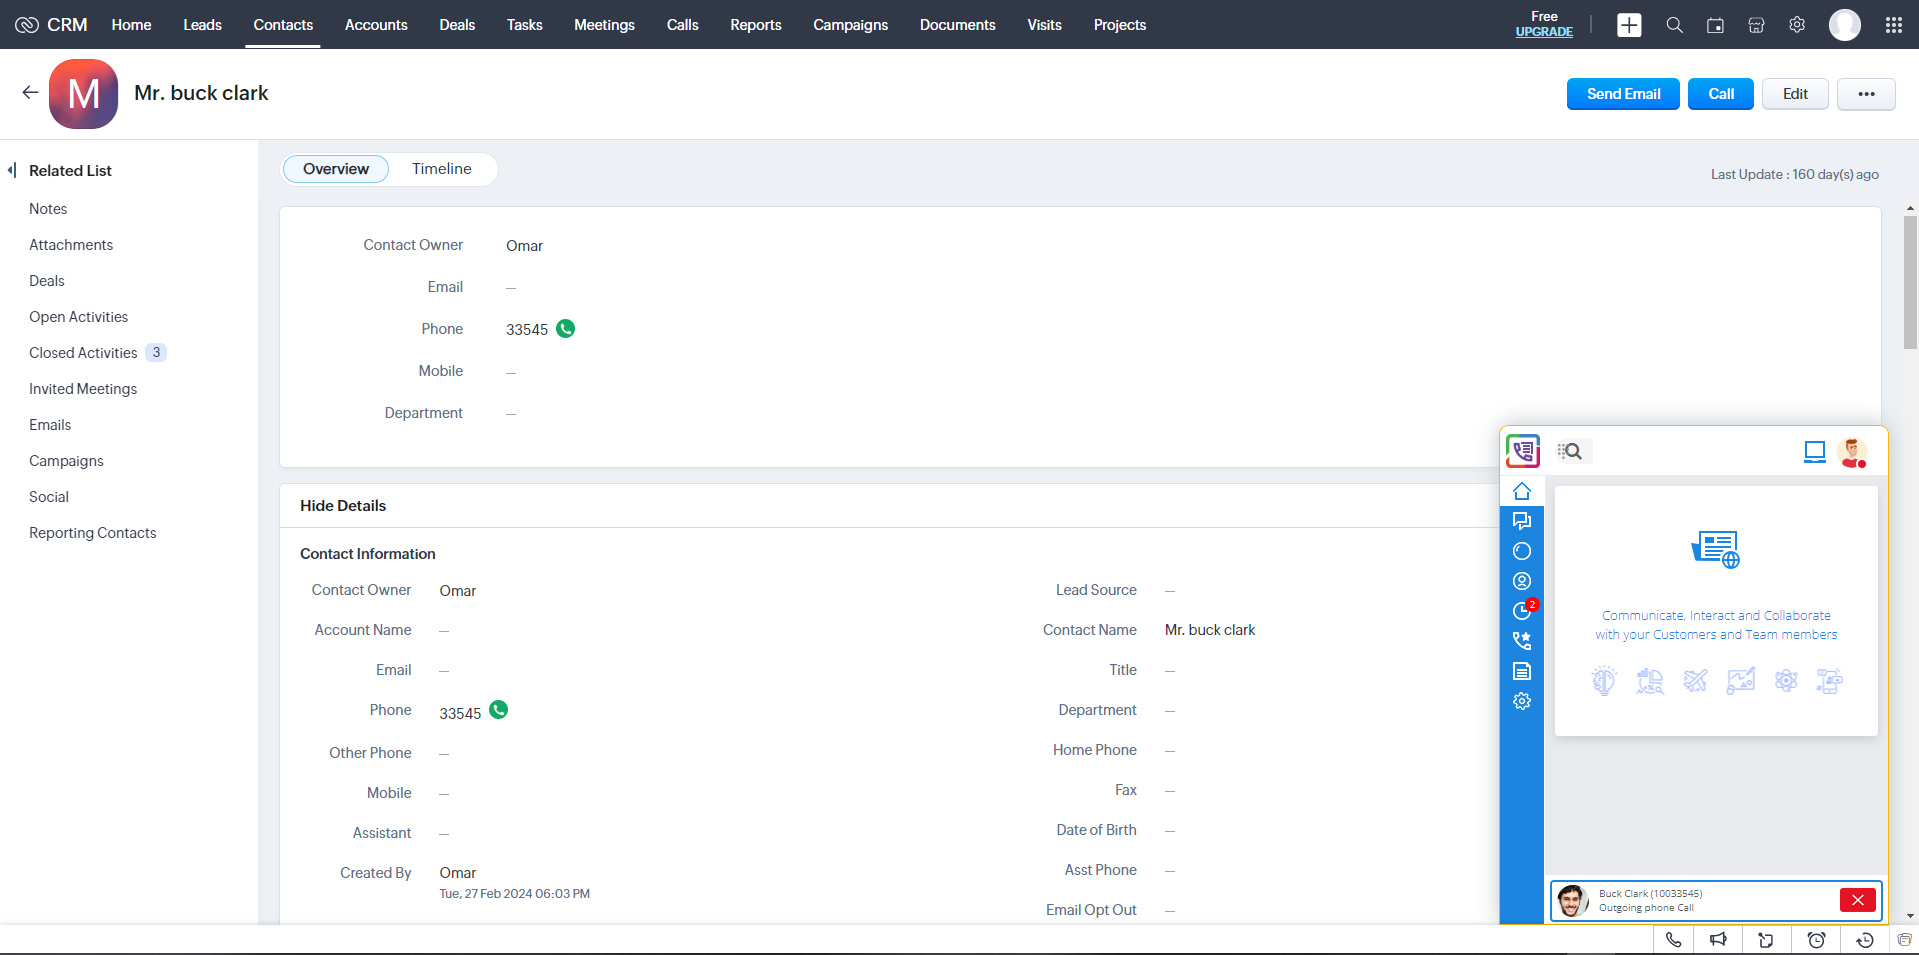Viewport: 1919px width, 955px height.
Task: Click the green phone icon beside Phone 33545
Action: (x=565, y=329)
